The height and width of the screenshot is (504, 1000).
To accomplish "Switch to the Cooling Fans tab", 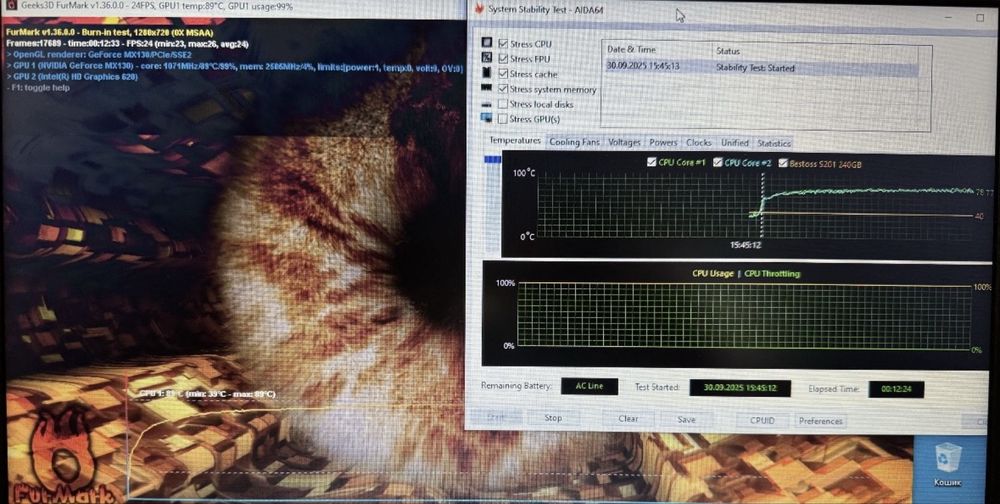I will point(575,142).
